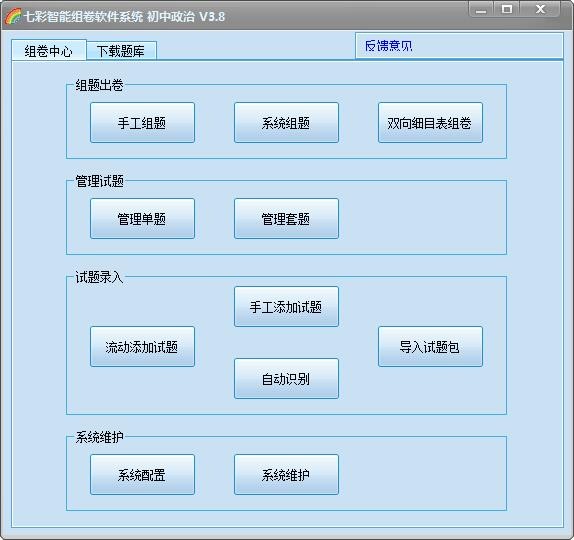Screen dimensions: 574x540
Task: Open 管理套题
Action: 286,219
